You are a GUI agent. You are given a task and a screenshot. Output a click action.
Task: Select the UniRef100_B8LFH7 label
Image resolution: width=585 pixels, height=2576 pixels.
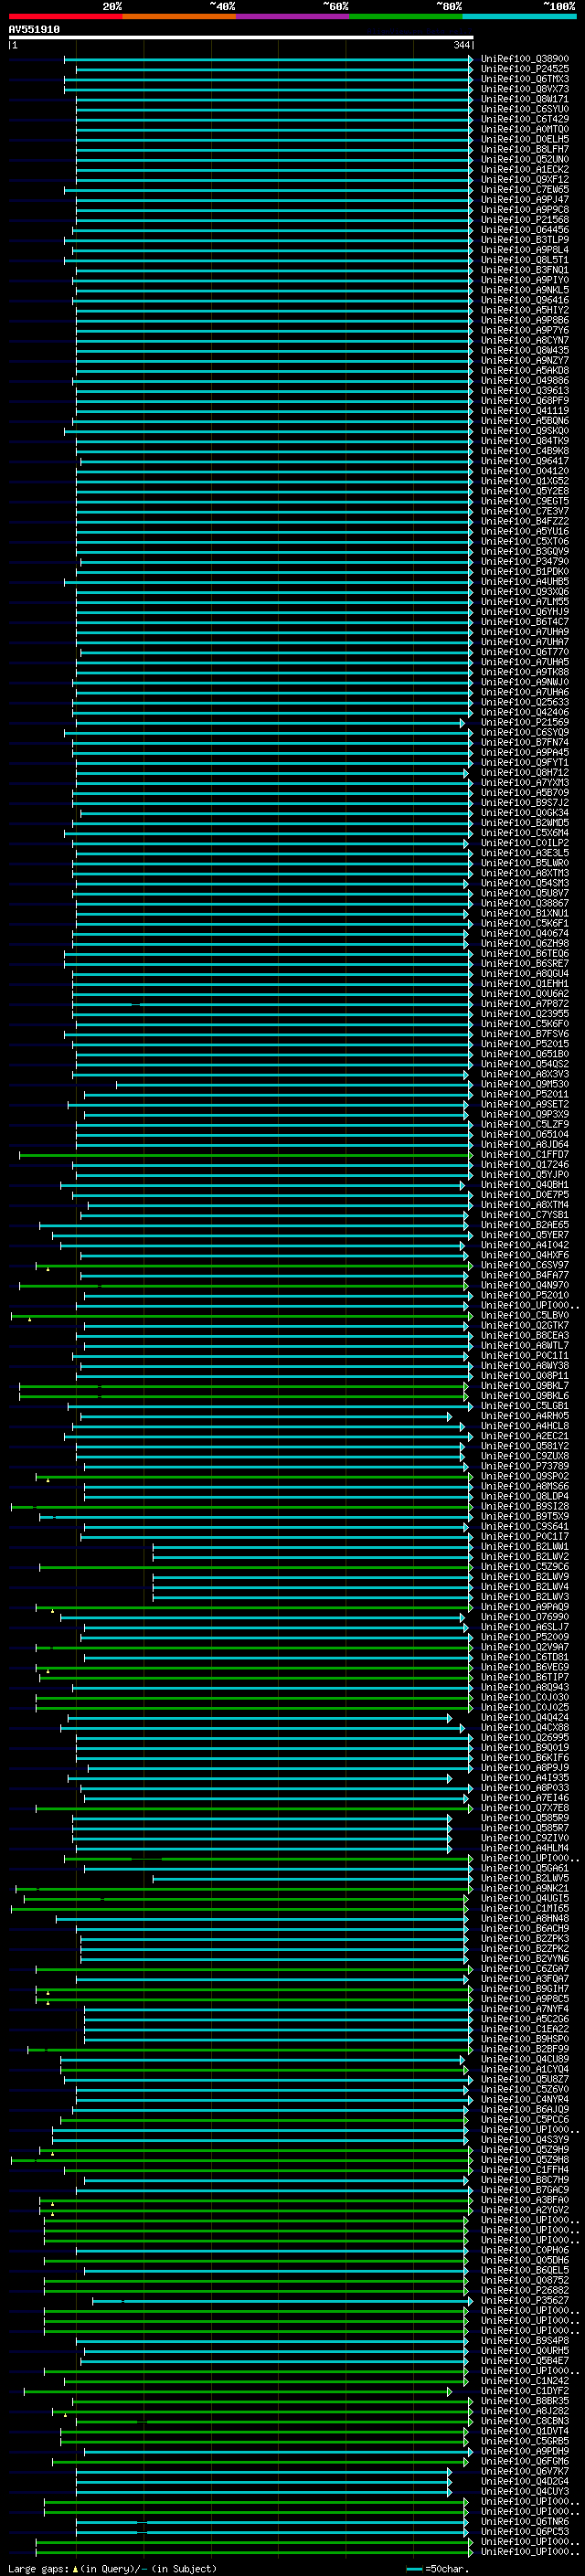pyautogui.click(x=525, y=149)
